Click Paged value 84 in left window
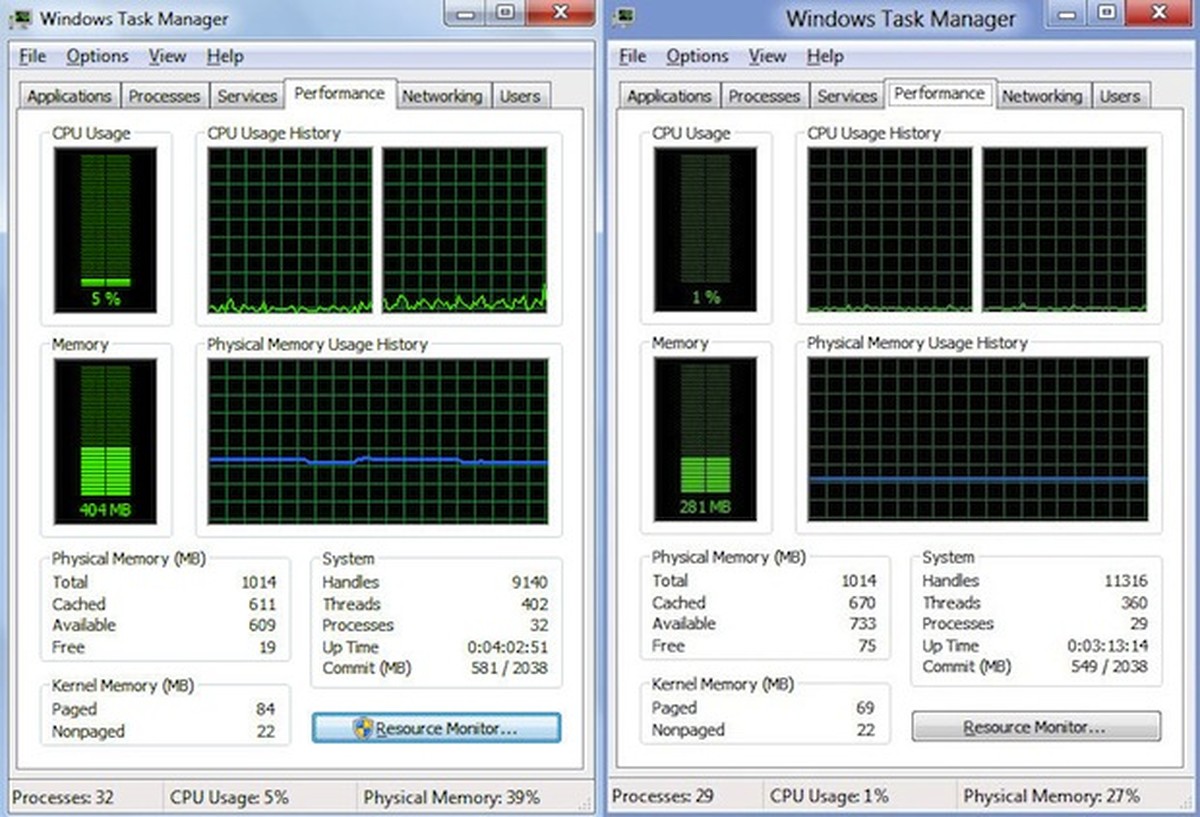The image size is (1200, 817). pos(265,709)
